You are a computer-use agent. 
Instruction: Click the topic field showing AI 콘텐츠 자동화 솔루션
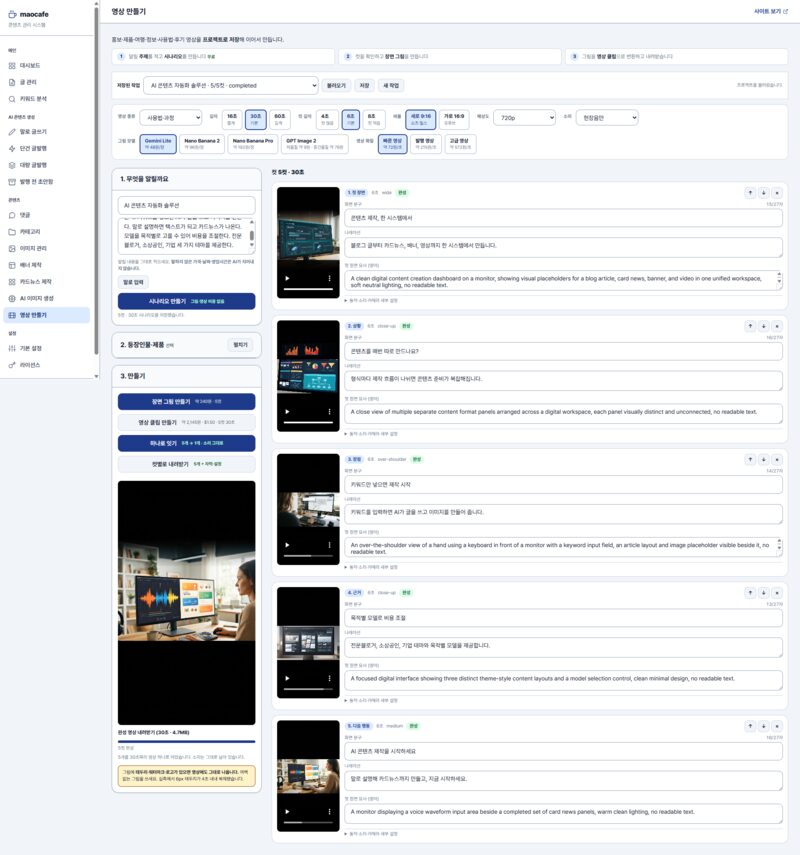click(187, 206)
